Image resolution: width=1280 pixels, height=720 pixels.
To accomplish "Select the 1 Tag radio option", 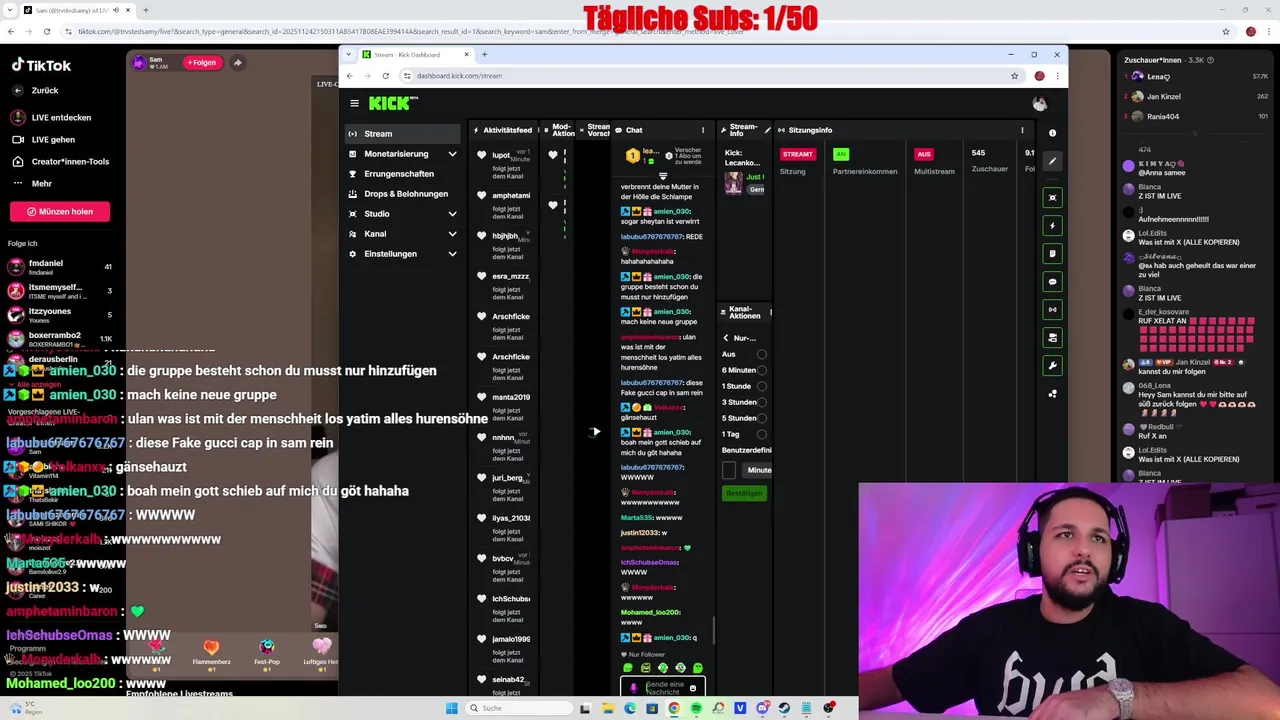I will tap(762, 434).
